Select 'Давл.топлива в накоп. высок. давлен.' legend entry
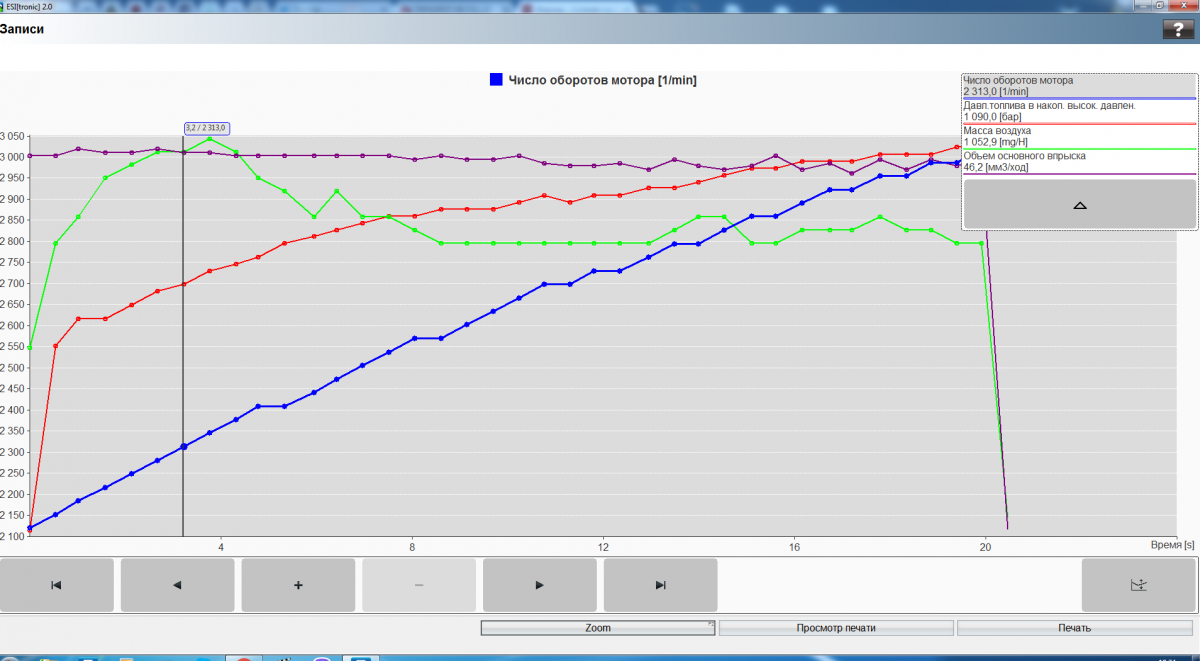The width and height of the screenshot is (1200, 661). click(1078, 111)
